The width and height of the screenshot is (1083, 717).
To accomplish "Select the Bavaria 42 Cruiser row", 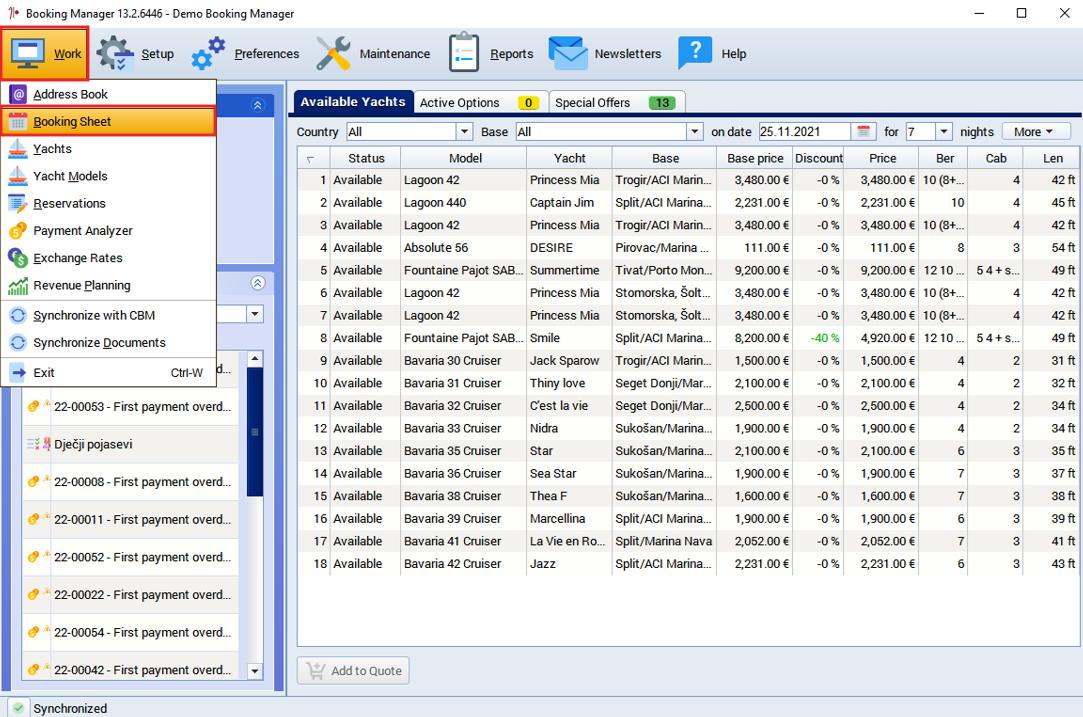I will tap(689, 564).
